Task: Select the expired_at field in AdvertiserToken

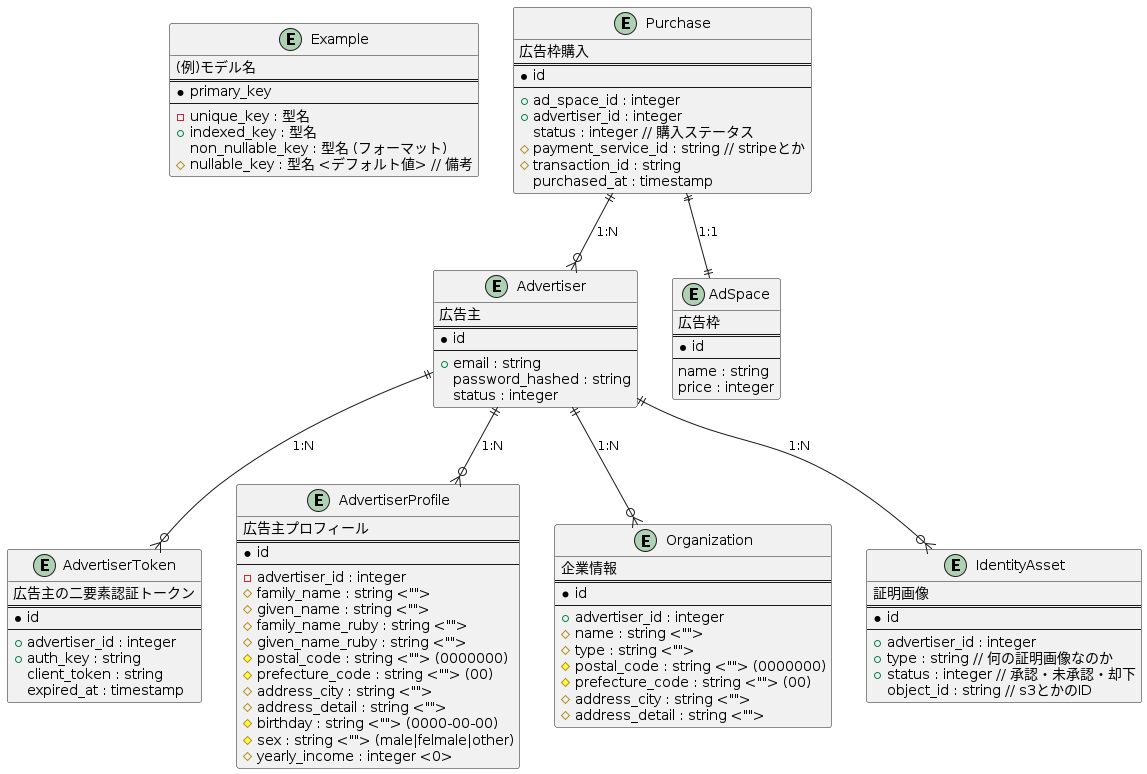Action: point(105,690)
